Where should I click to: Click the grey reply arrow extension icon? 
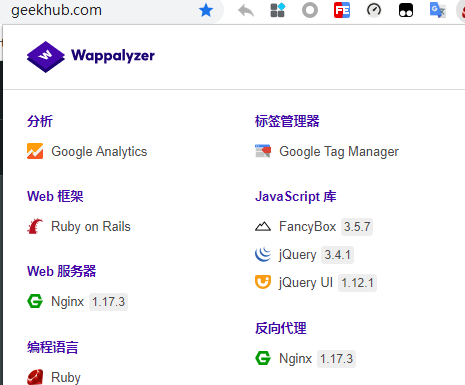[246, 10]
